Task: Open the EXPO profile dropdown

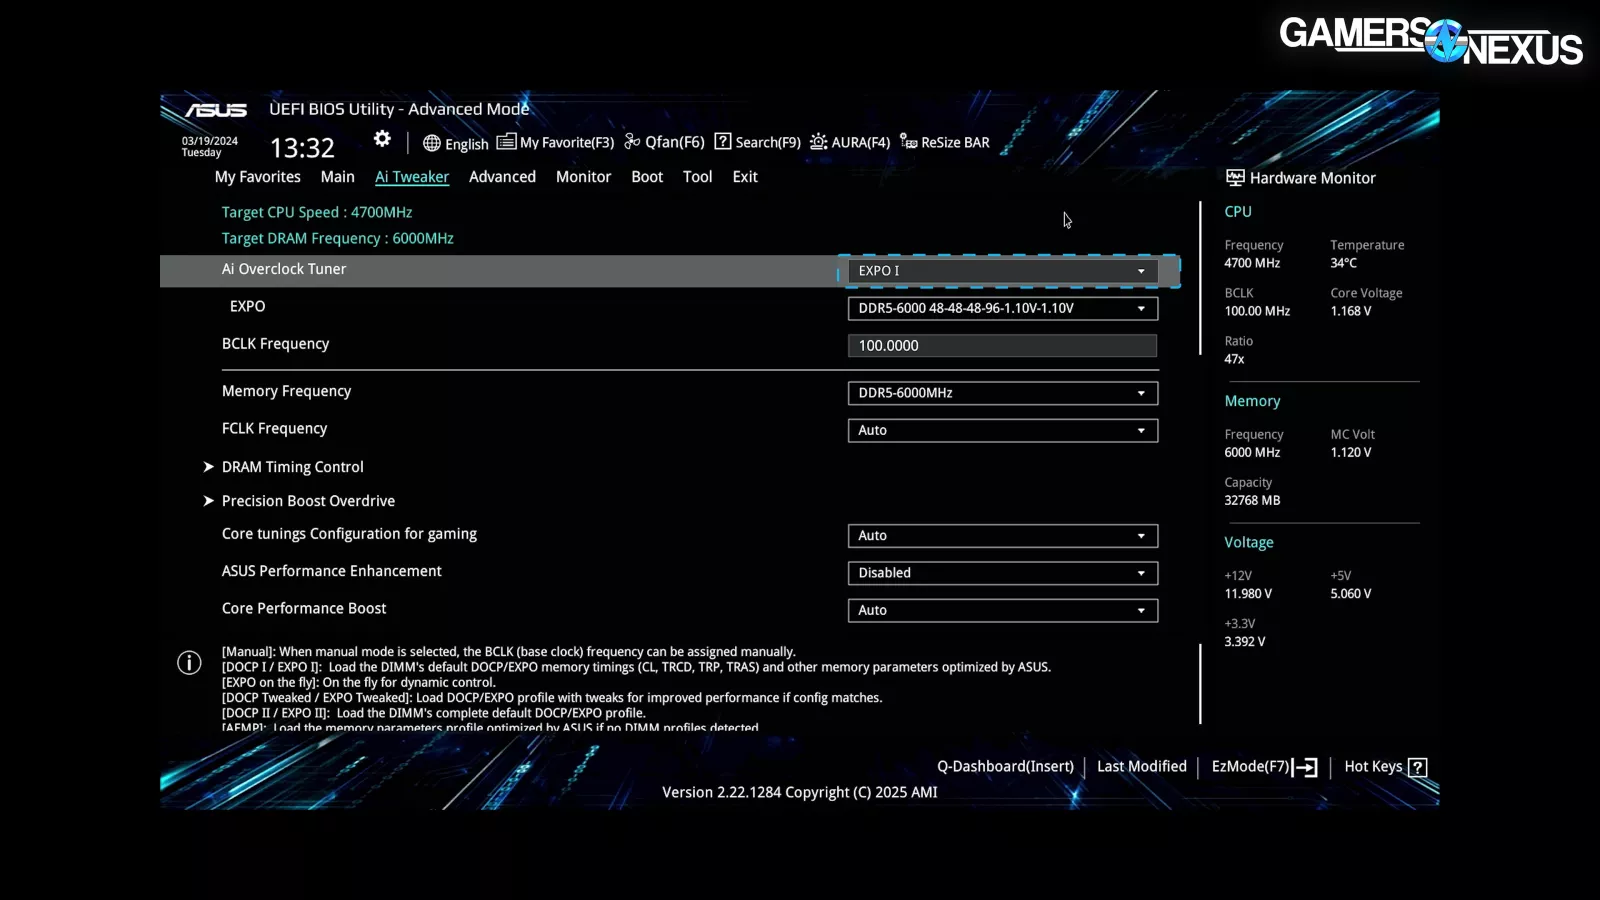Action: [1003, 308]
